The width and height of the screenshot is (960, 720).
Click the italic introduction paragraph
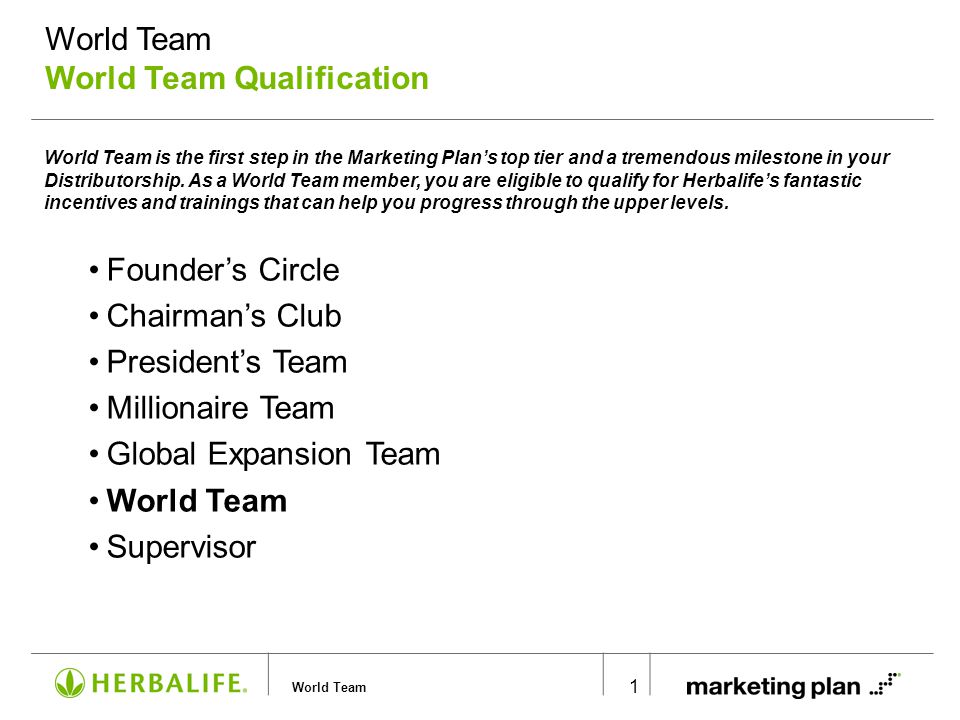click(467, 180)
